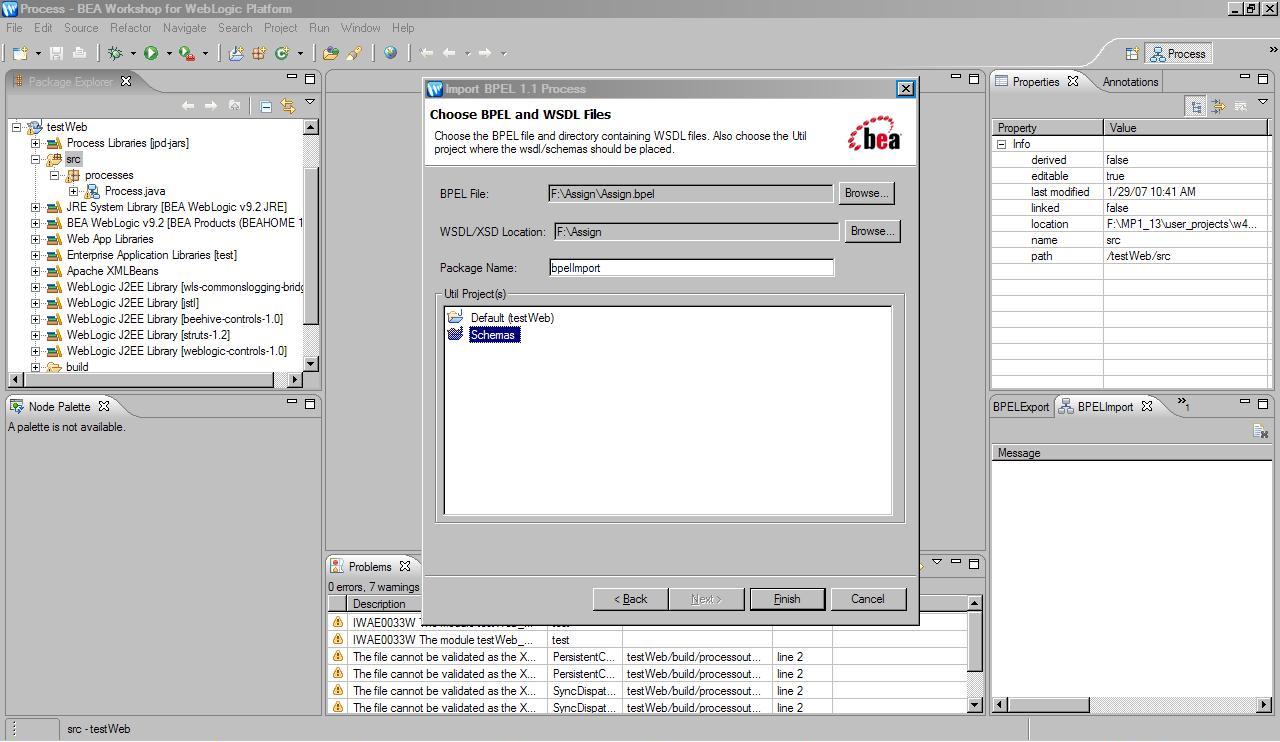1280x742 pixels.
Task: Open Properties view menu triangle
Action: point(1263,102)
